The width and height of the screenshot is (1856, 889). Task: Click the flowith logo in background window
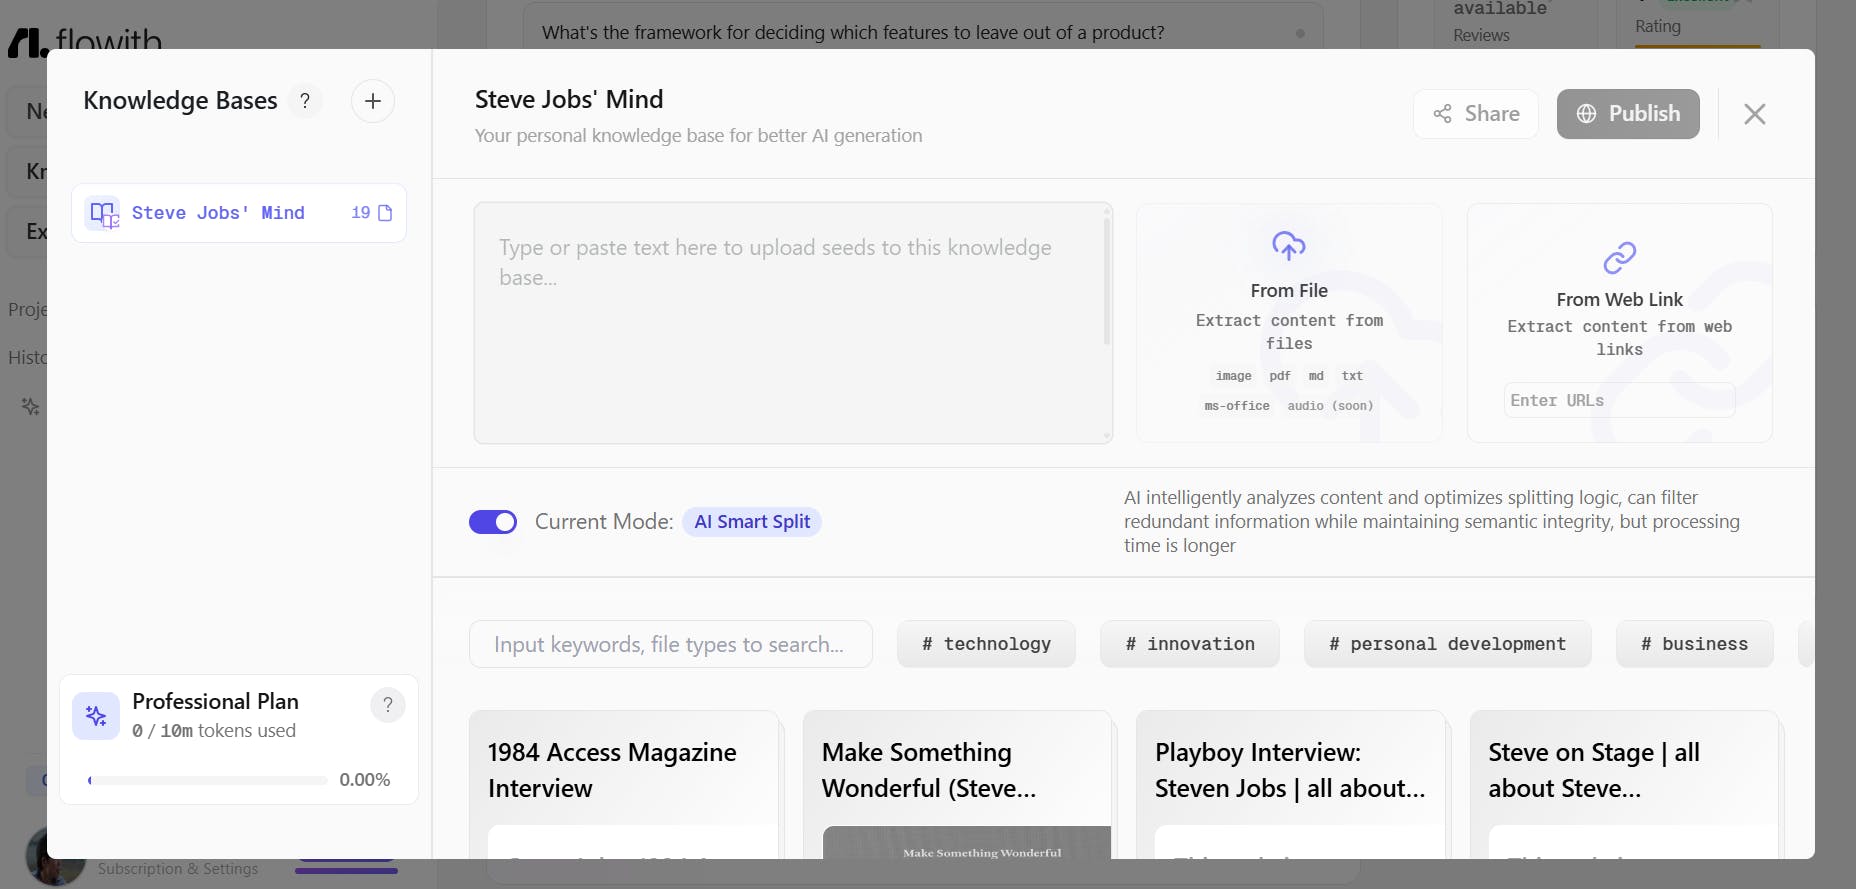(x=85, y=40)
